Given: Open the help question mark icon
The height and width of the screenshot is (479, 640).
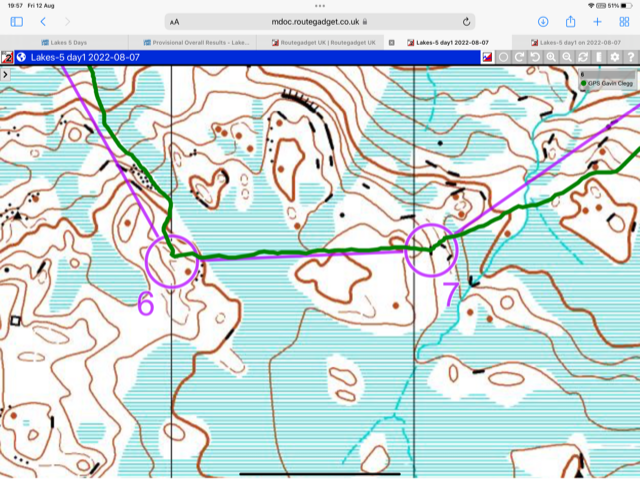Looking at the screenshot, I should point(631,58).
